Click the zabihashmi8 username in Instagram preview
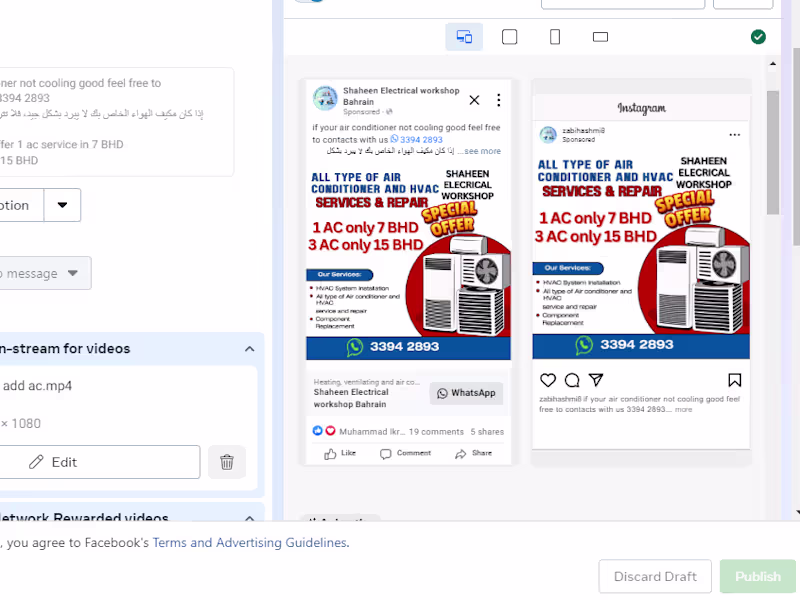 tap(584, 131)
